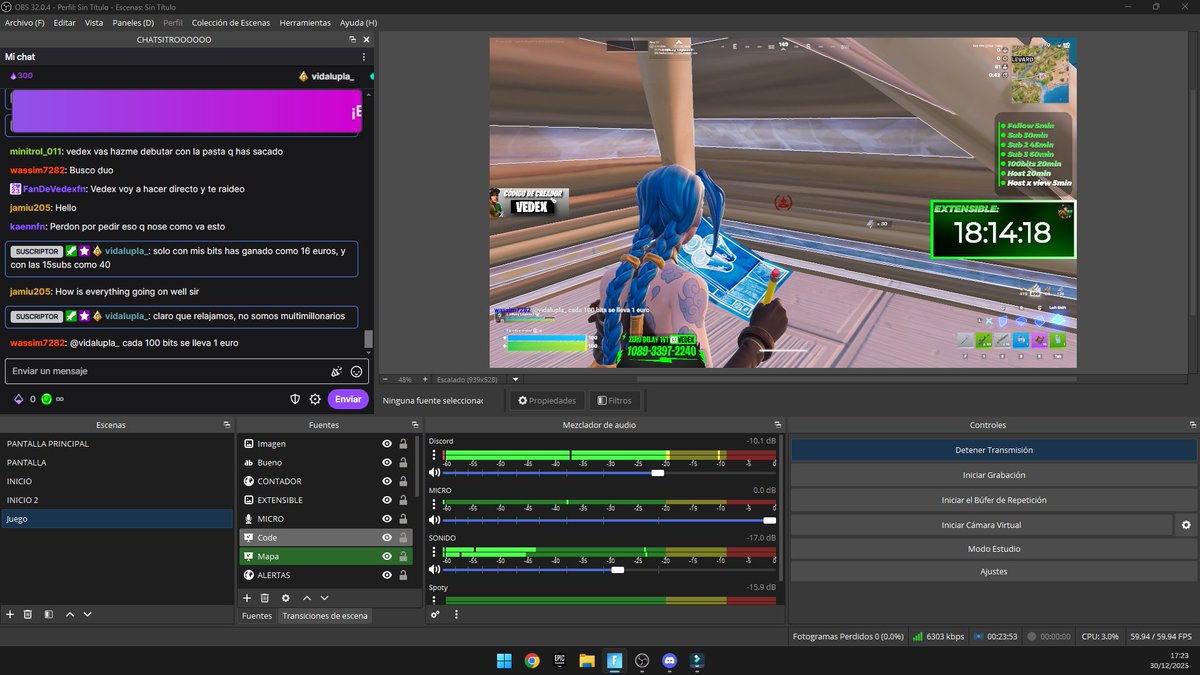
Task: Open Mi chat three-dot options menu
Action: (364, 57)
